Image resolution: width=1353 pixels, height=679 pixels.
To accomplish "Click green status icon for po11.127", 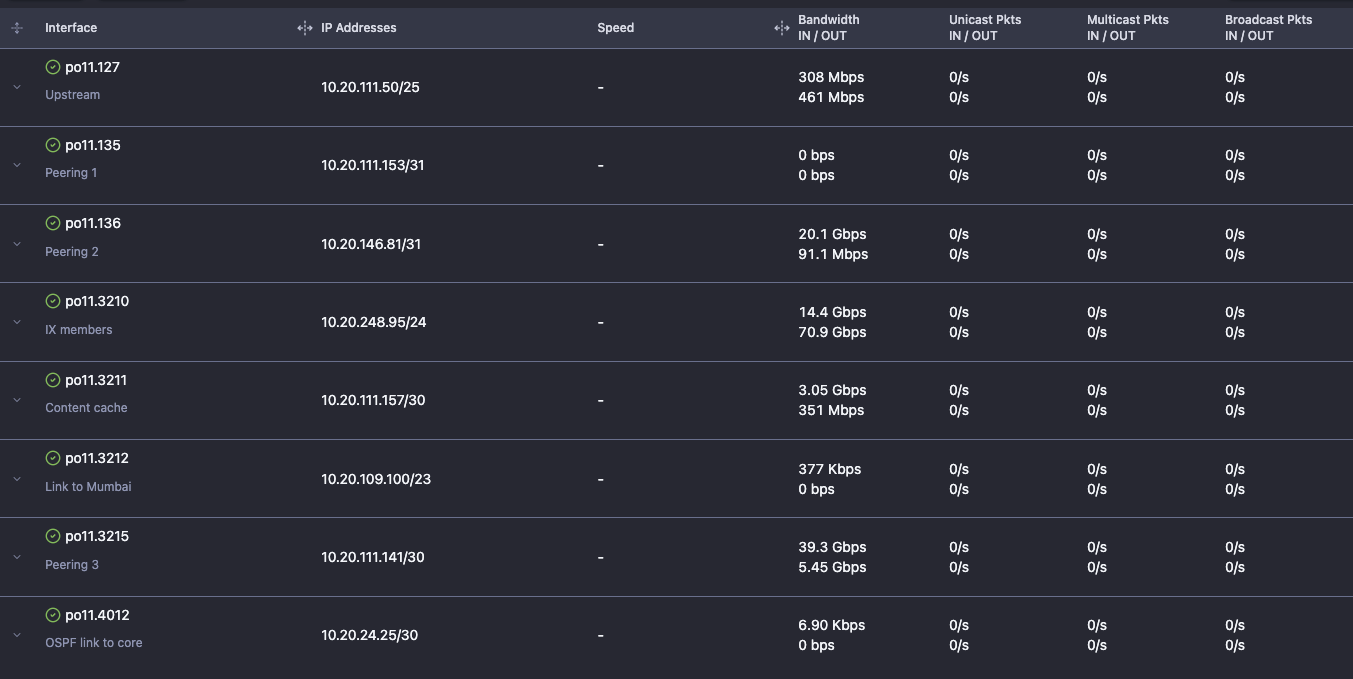I will pos(53,67).
